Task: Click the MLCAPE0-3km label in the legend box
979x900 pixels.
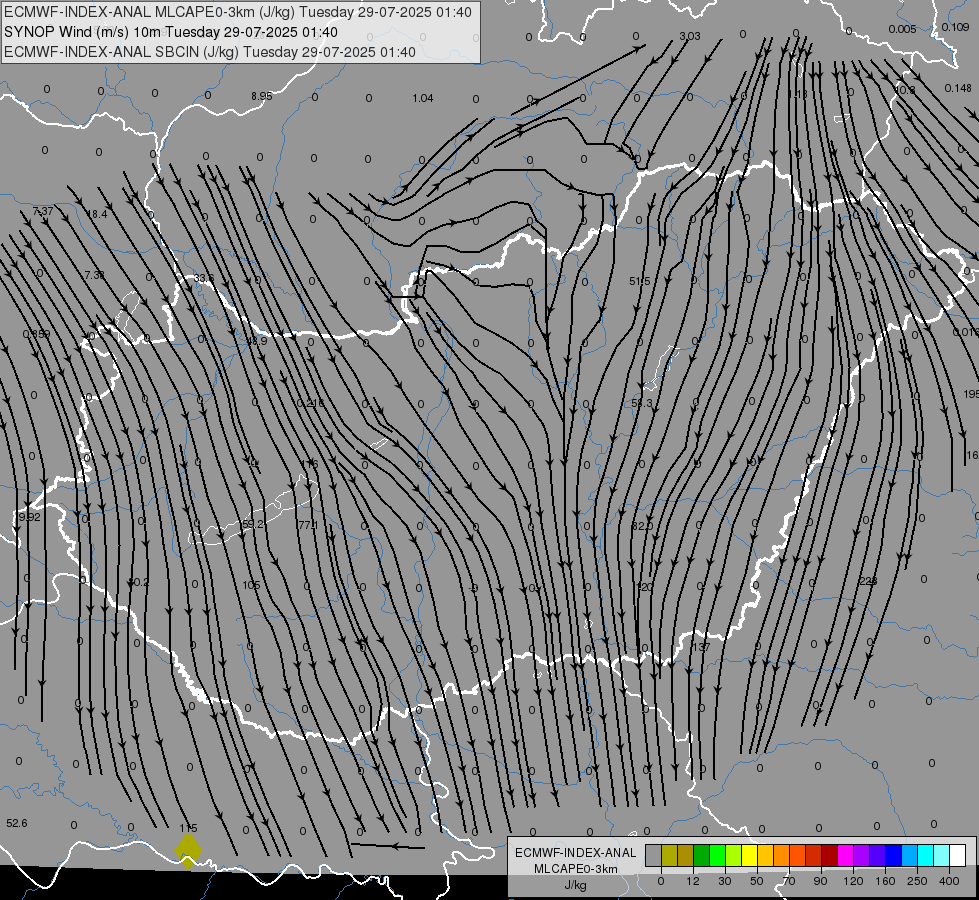Action: [x=576, y=869]
